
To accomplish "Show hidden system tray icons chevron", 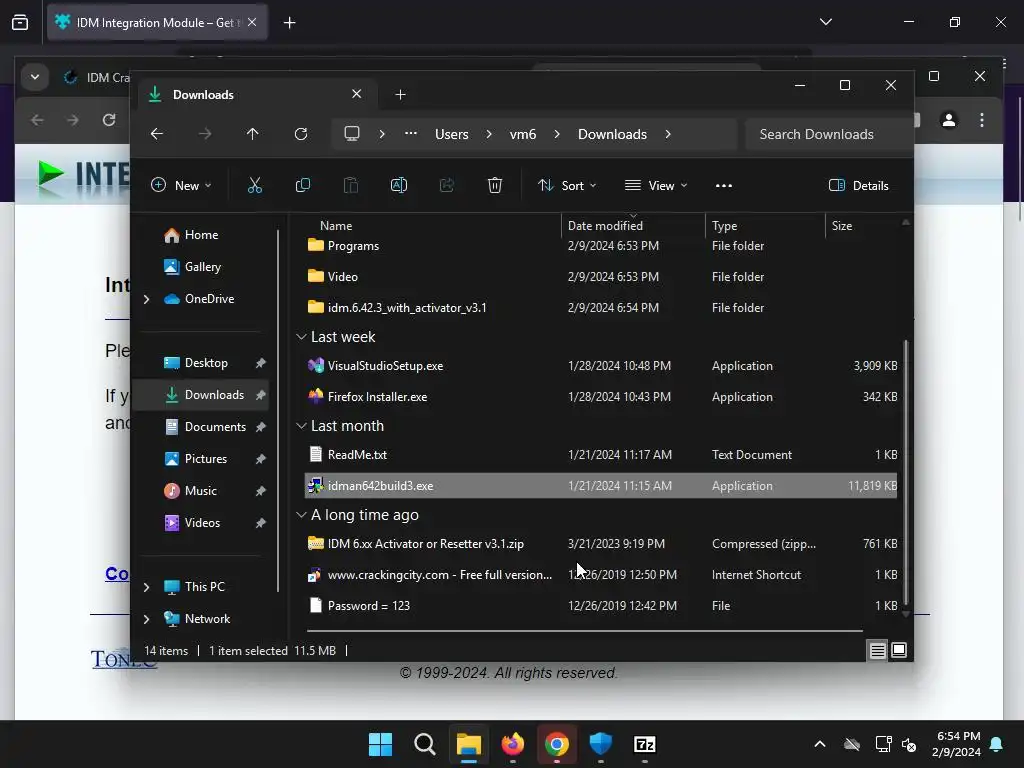I will (820, 744).
